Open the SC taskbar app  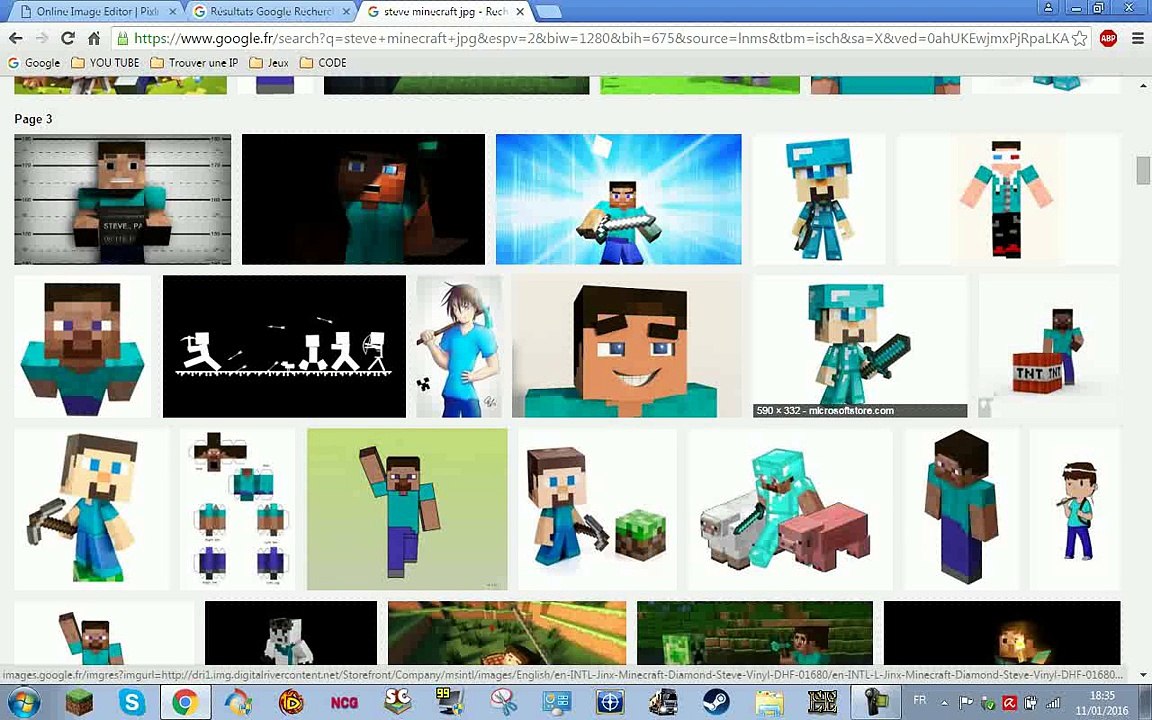397,703
